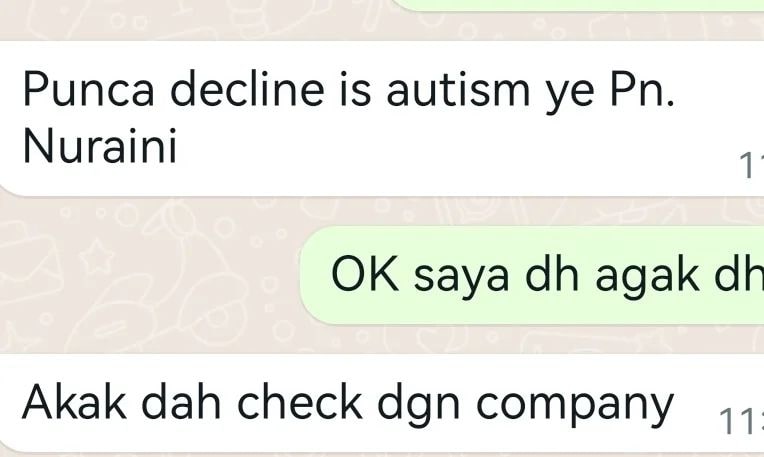Click the timestamp beside "company" message
764x457 pixels.
tap(741, 421)
